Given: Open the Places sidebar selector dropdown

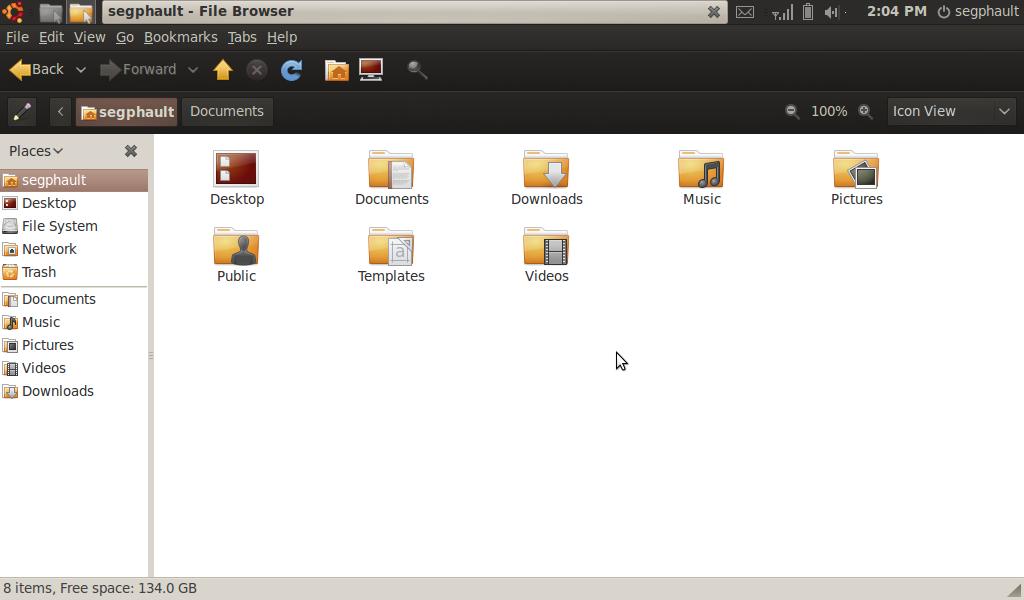Looking at the screenshot, I should pos(36,151).
